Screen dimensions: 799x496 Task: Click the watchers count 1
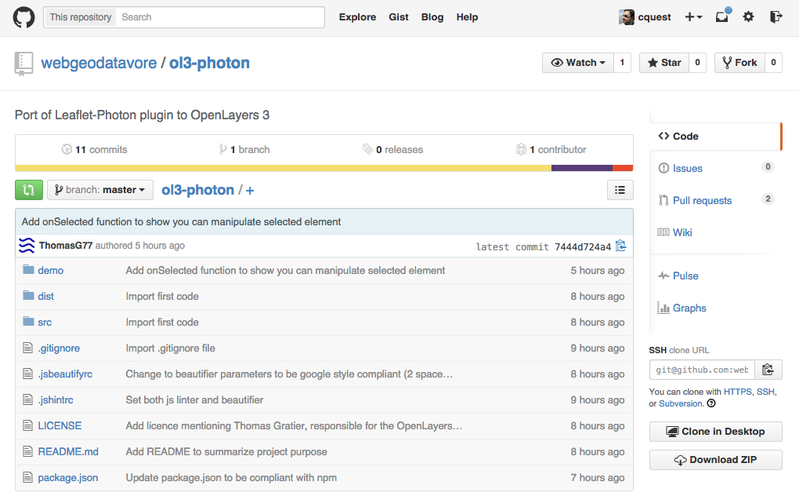point(622,63)
